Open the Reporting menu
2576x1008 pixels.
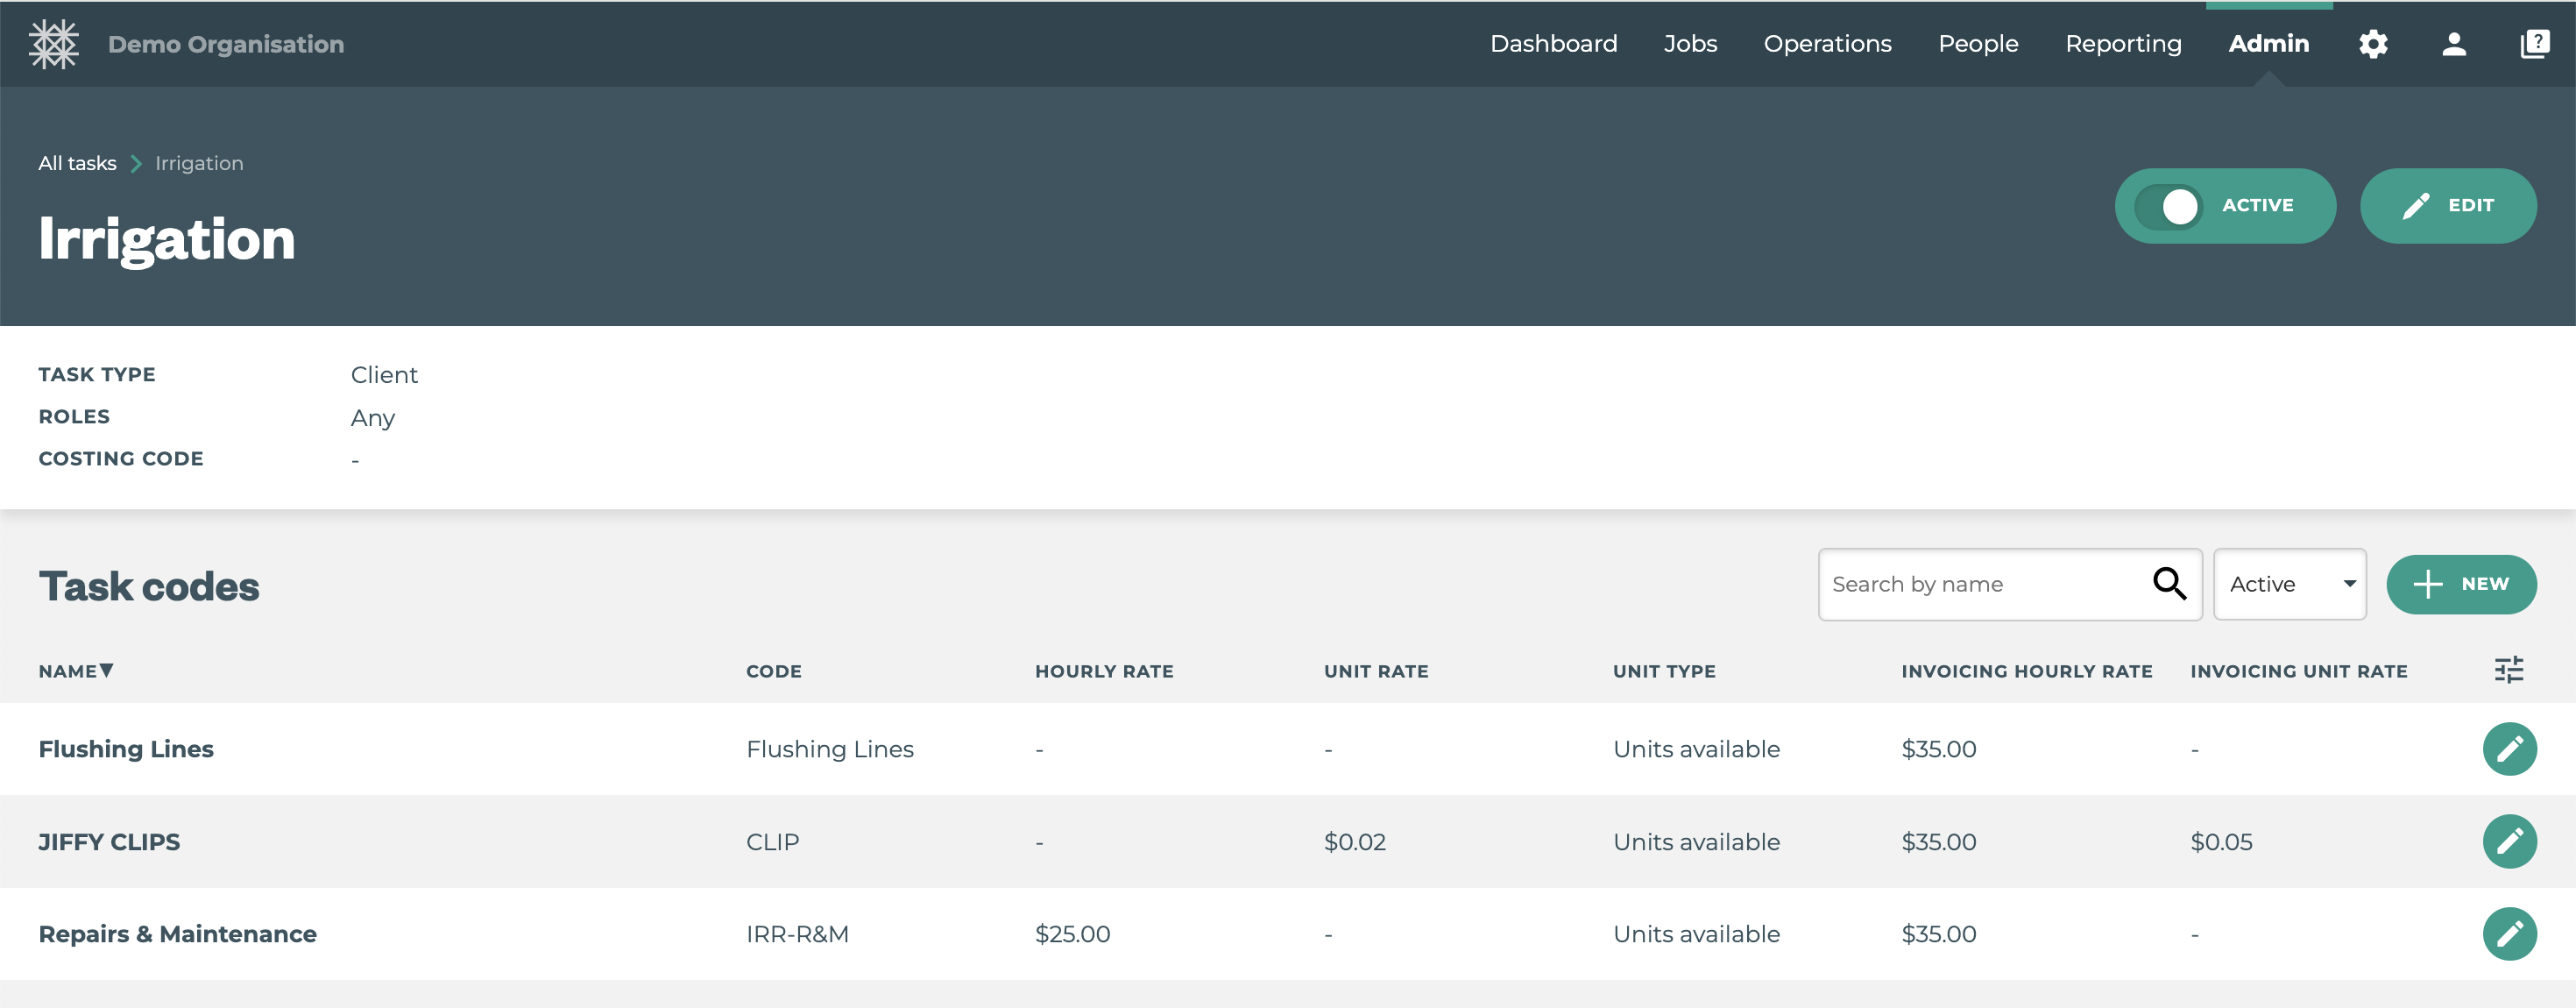pos(2123,44)
